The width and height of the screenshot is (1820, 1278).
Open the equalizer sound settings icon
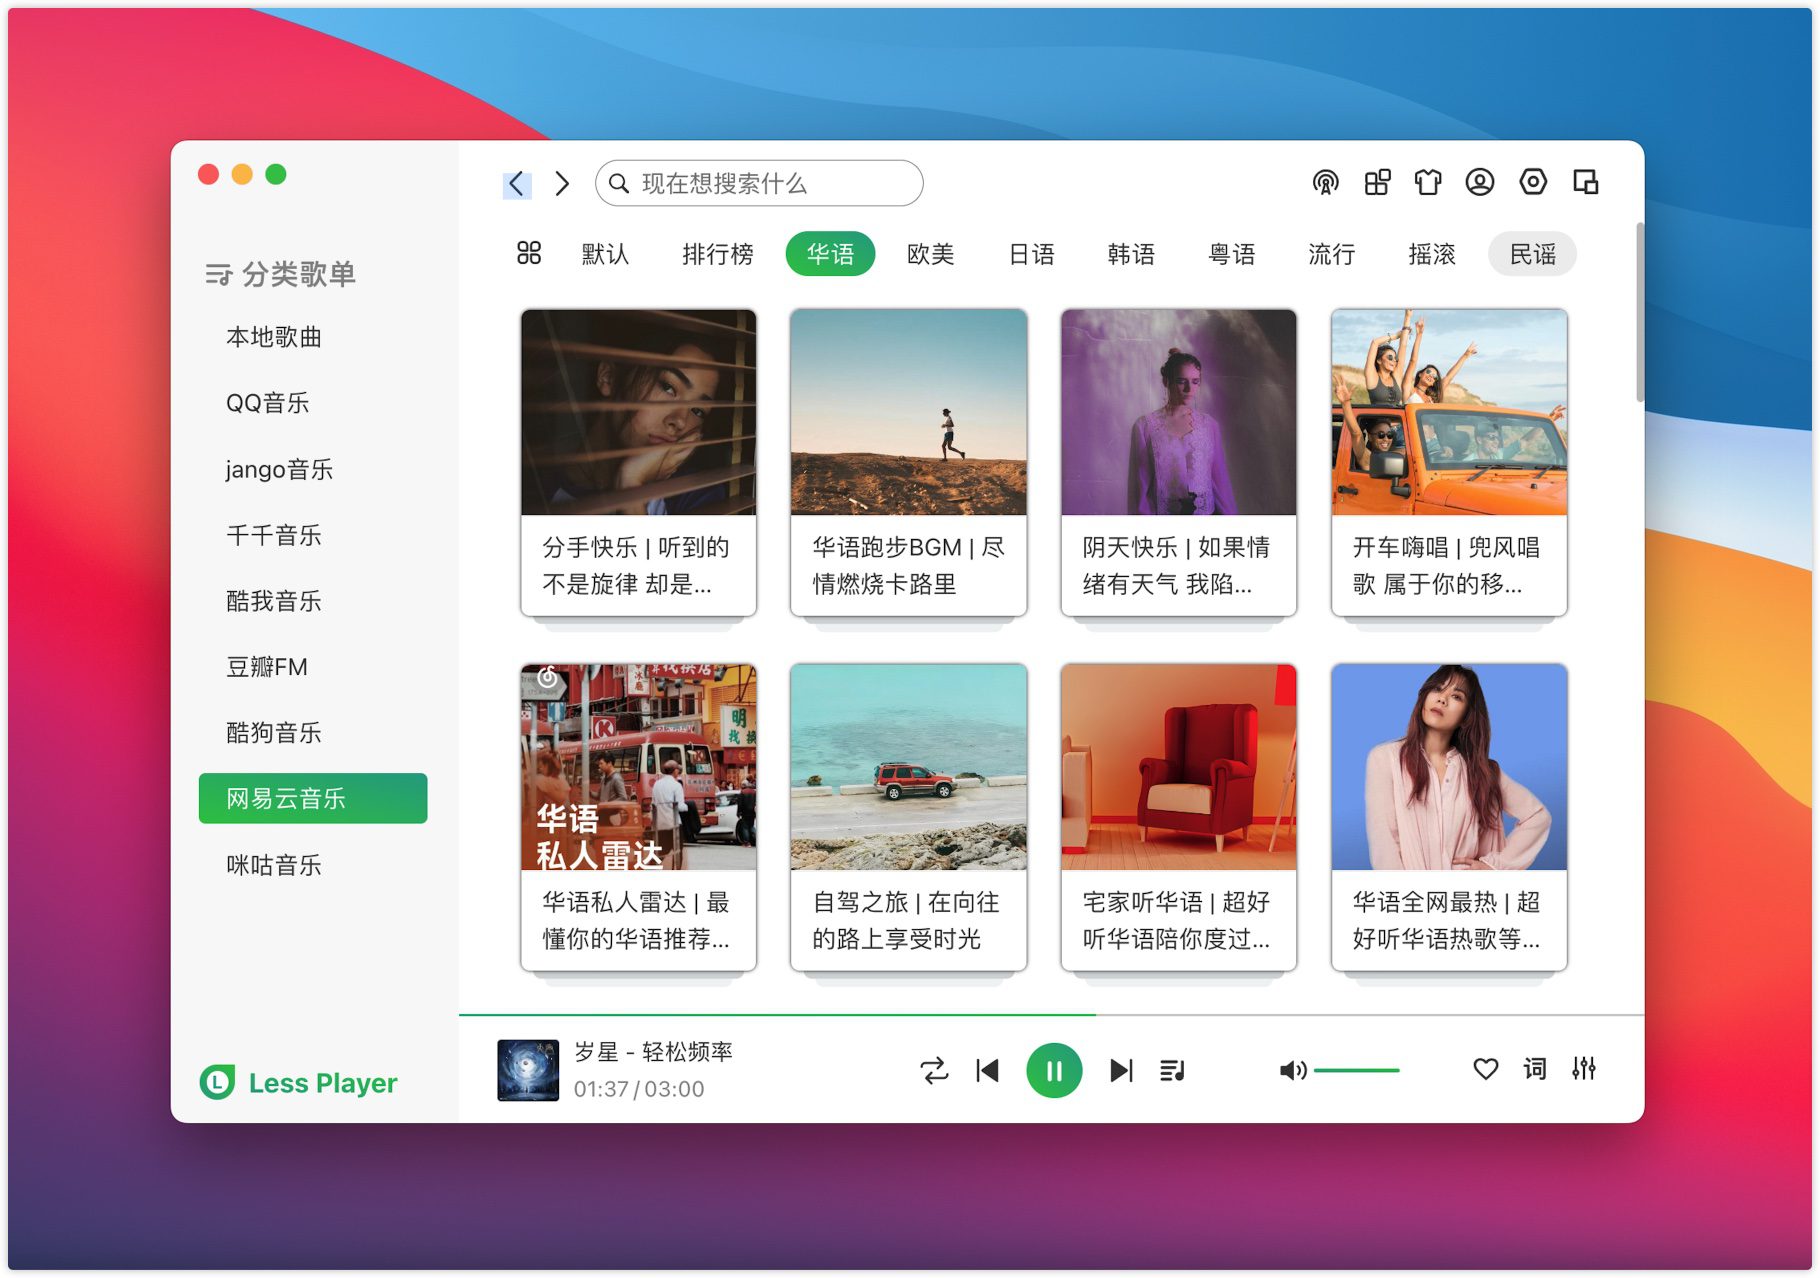pos(1584,1069)
